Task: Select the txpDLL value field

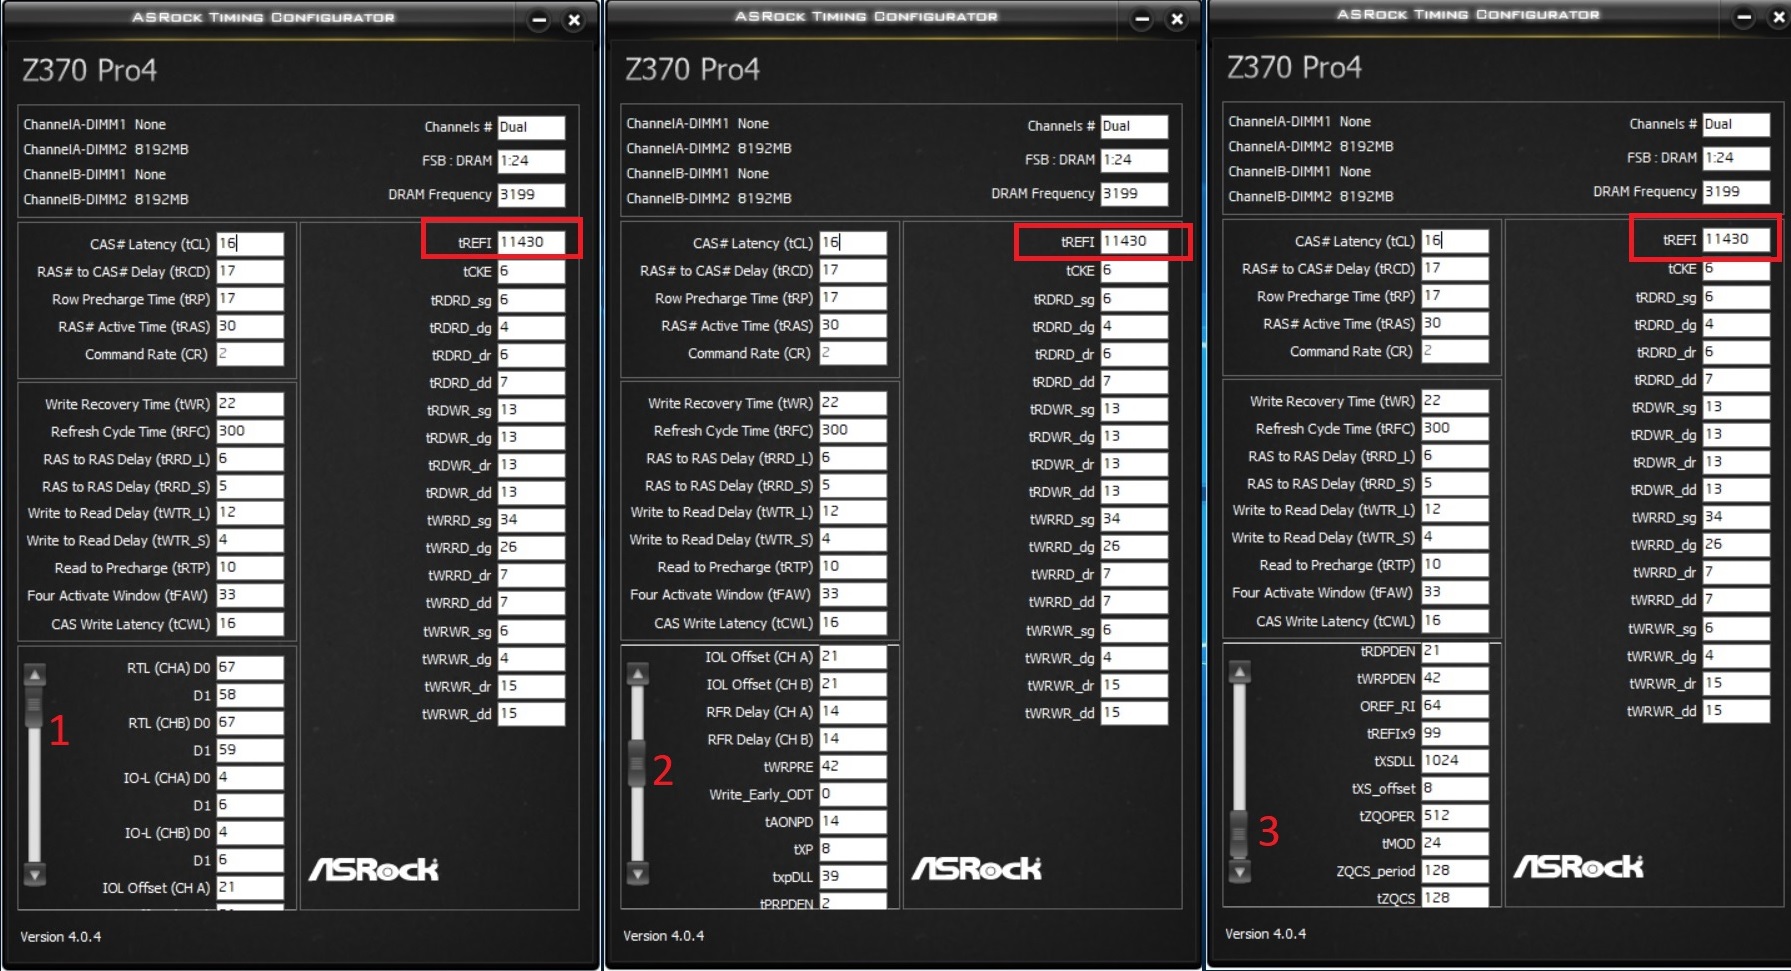Action: click(x=853, y=876)
